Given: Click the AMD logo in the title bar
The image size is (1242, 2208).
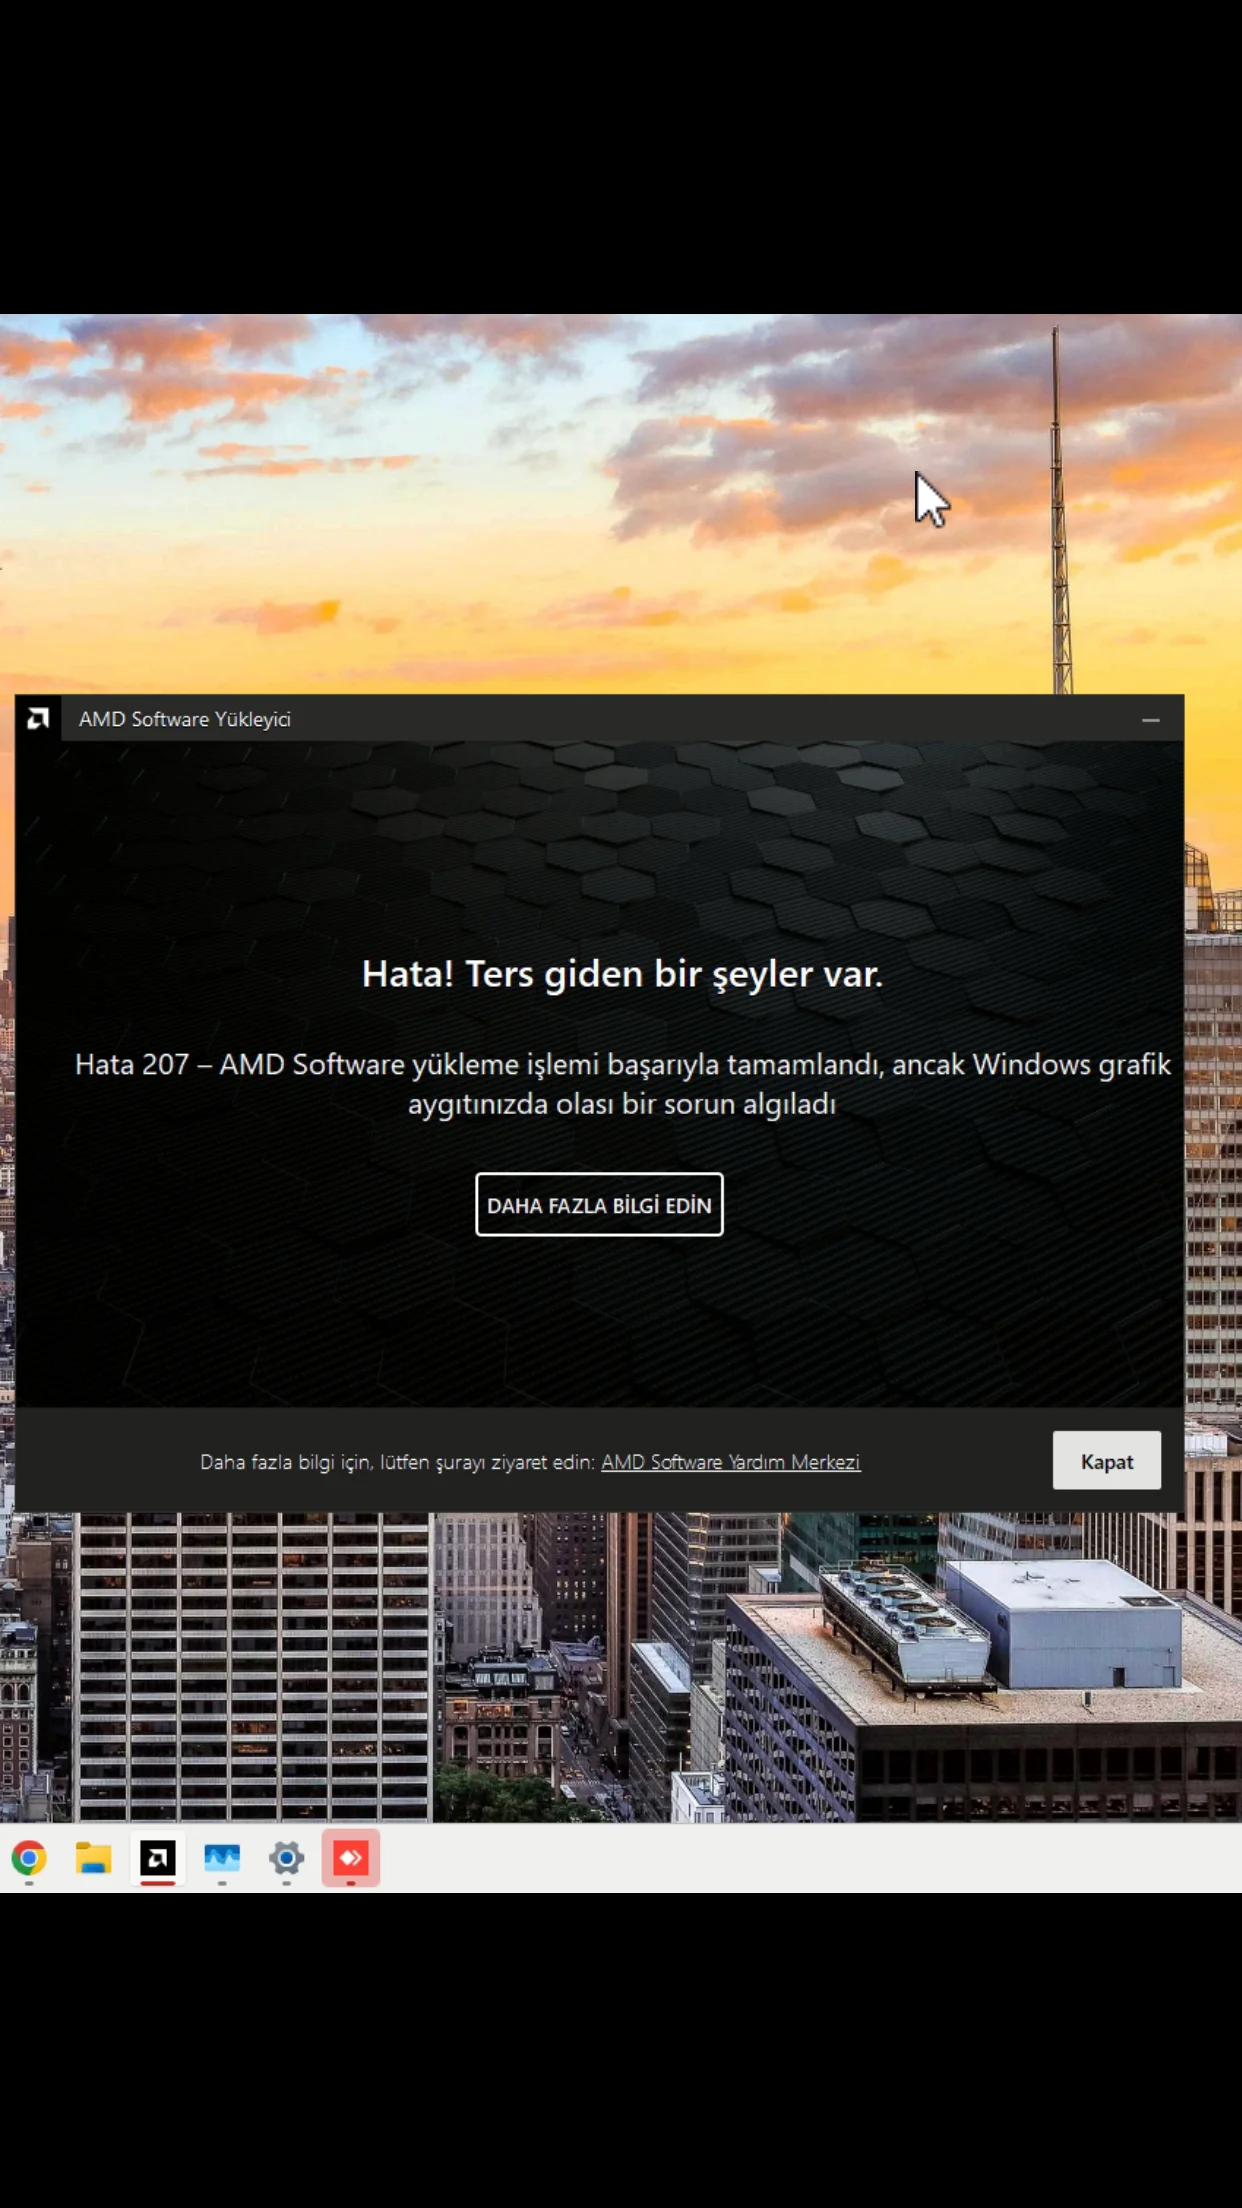Looking at the screenshot, I should click(x=38, y=719).
